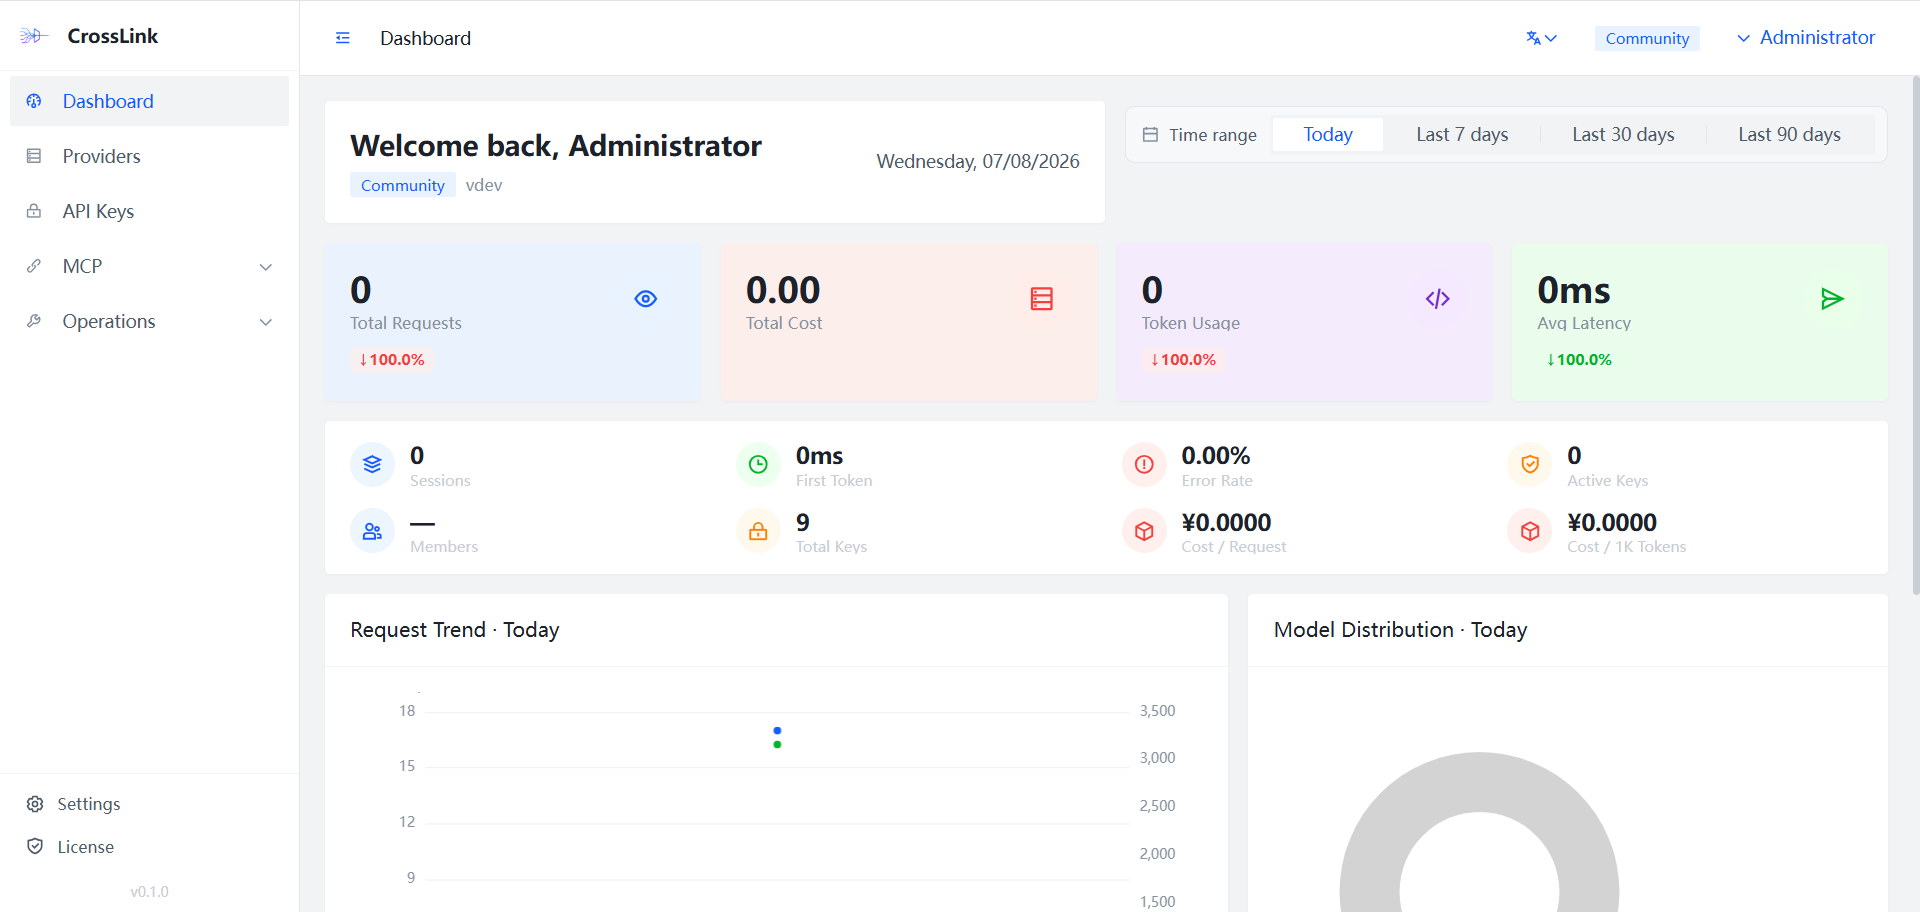1920x912 pixels.
Task: Click the Token Usage 100.0% change badge
Action: [1183, 359]
